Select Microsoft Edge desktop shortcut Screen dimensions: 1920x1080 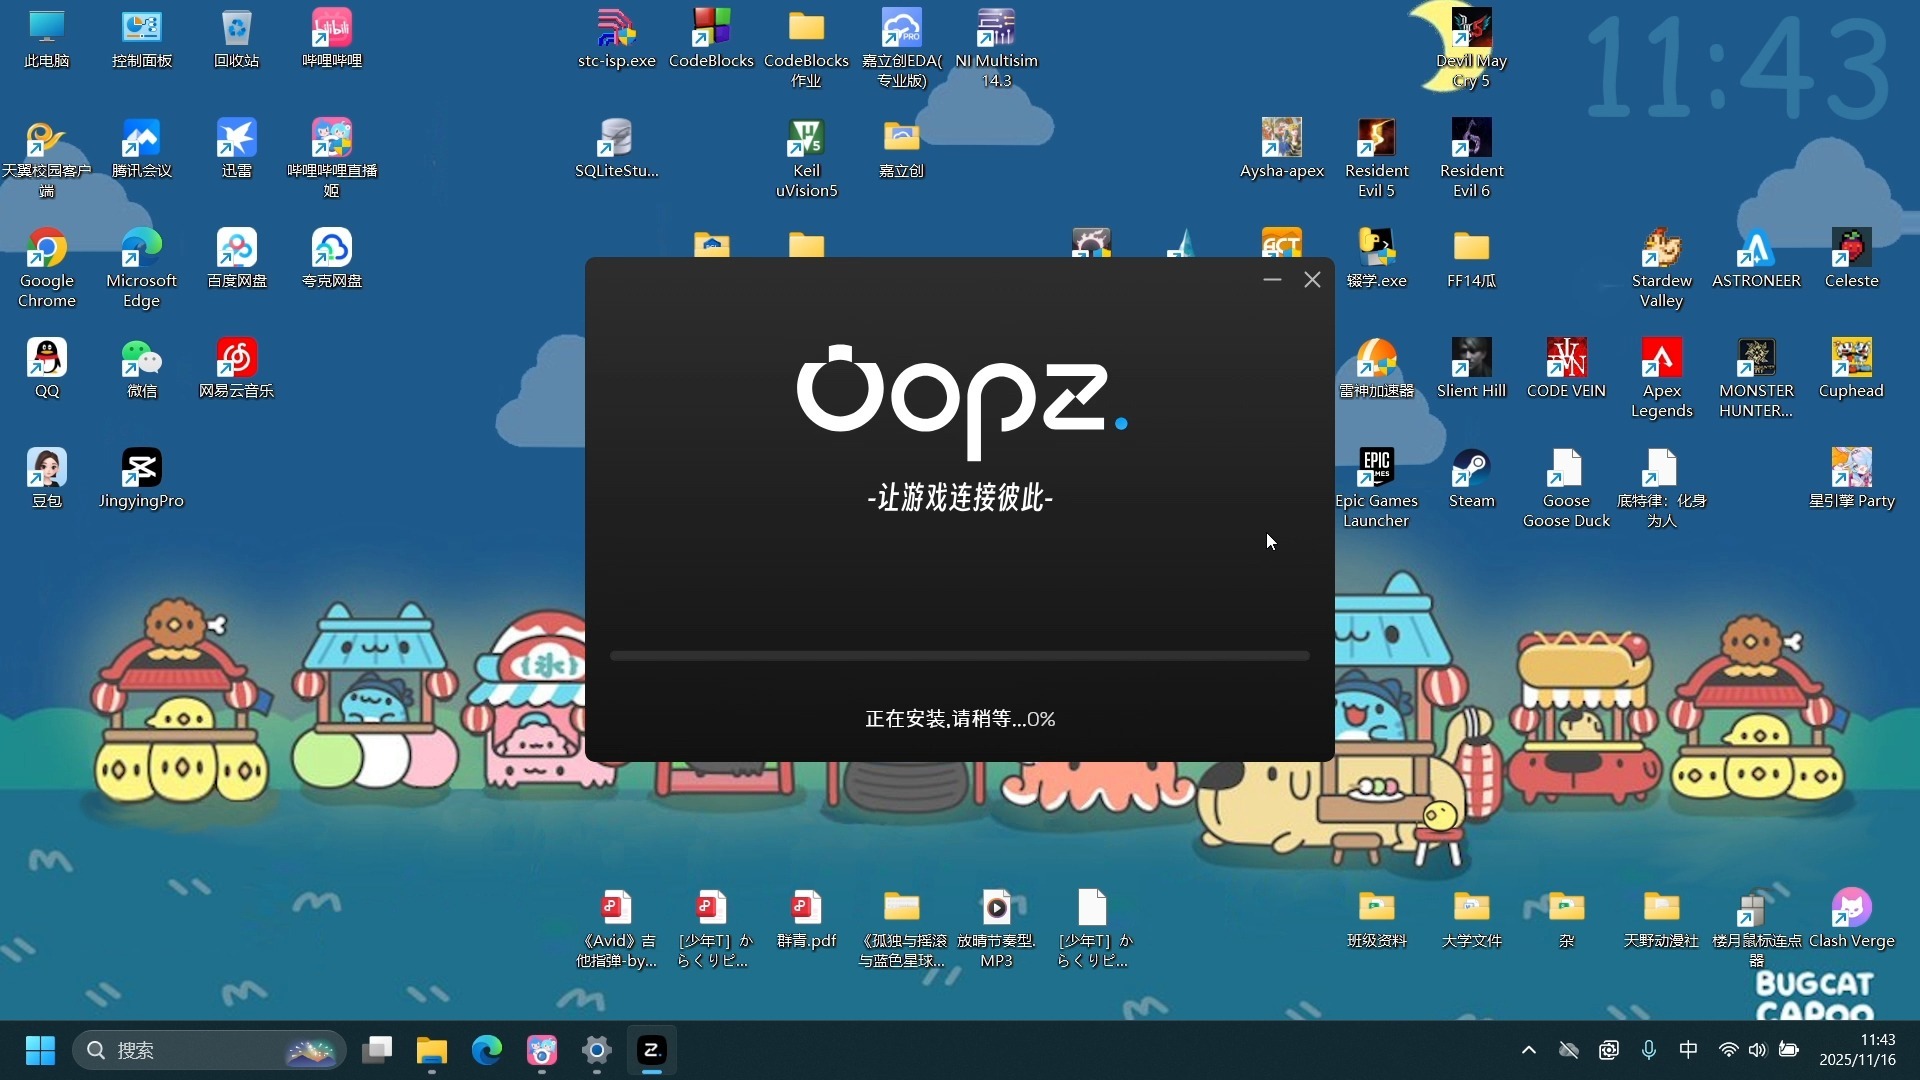pos(142,269)
